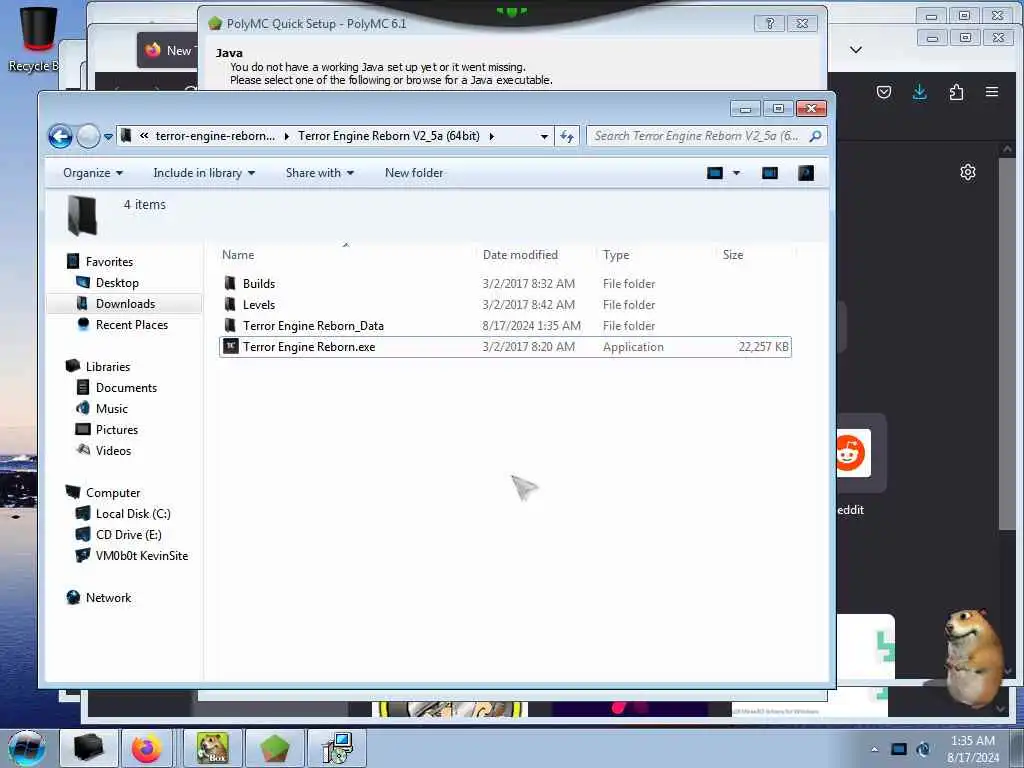Image resolution: width=1024 pixels, height=768 pixels.
Task: Click Terror Engine Reborn V2_5a breadcrumb
Action: click(x=389, y=136)
